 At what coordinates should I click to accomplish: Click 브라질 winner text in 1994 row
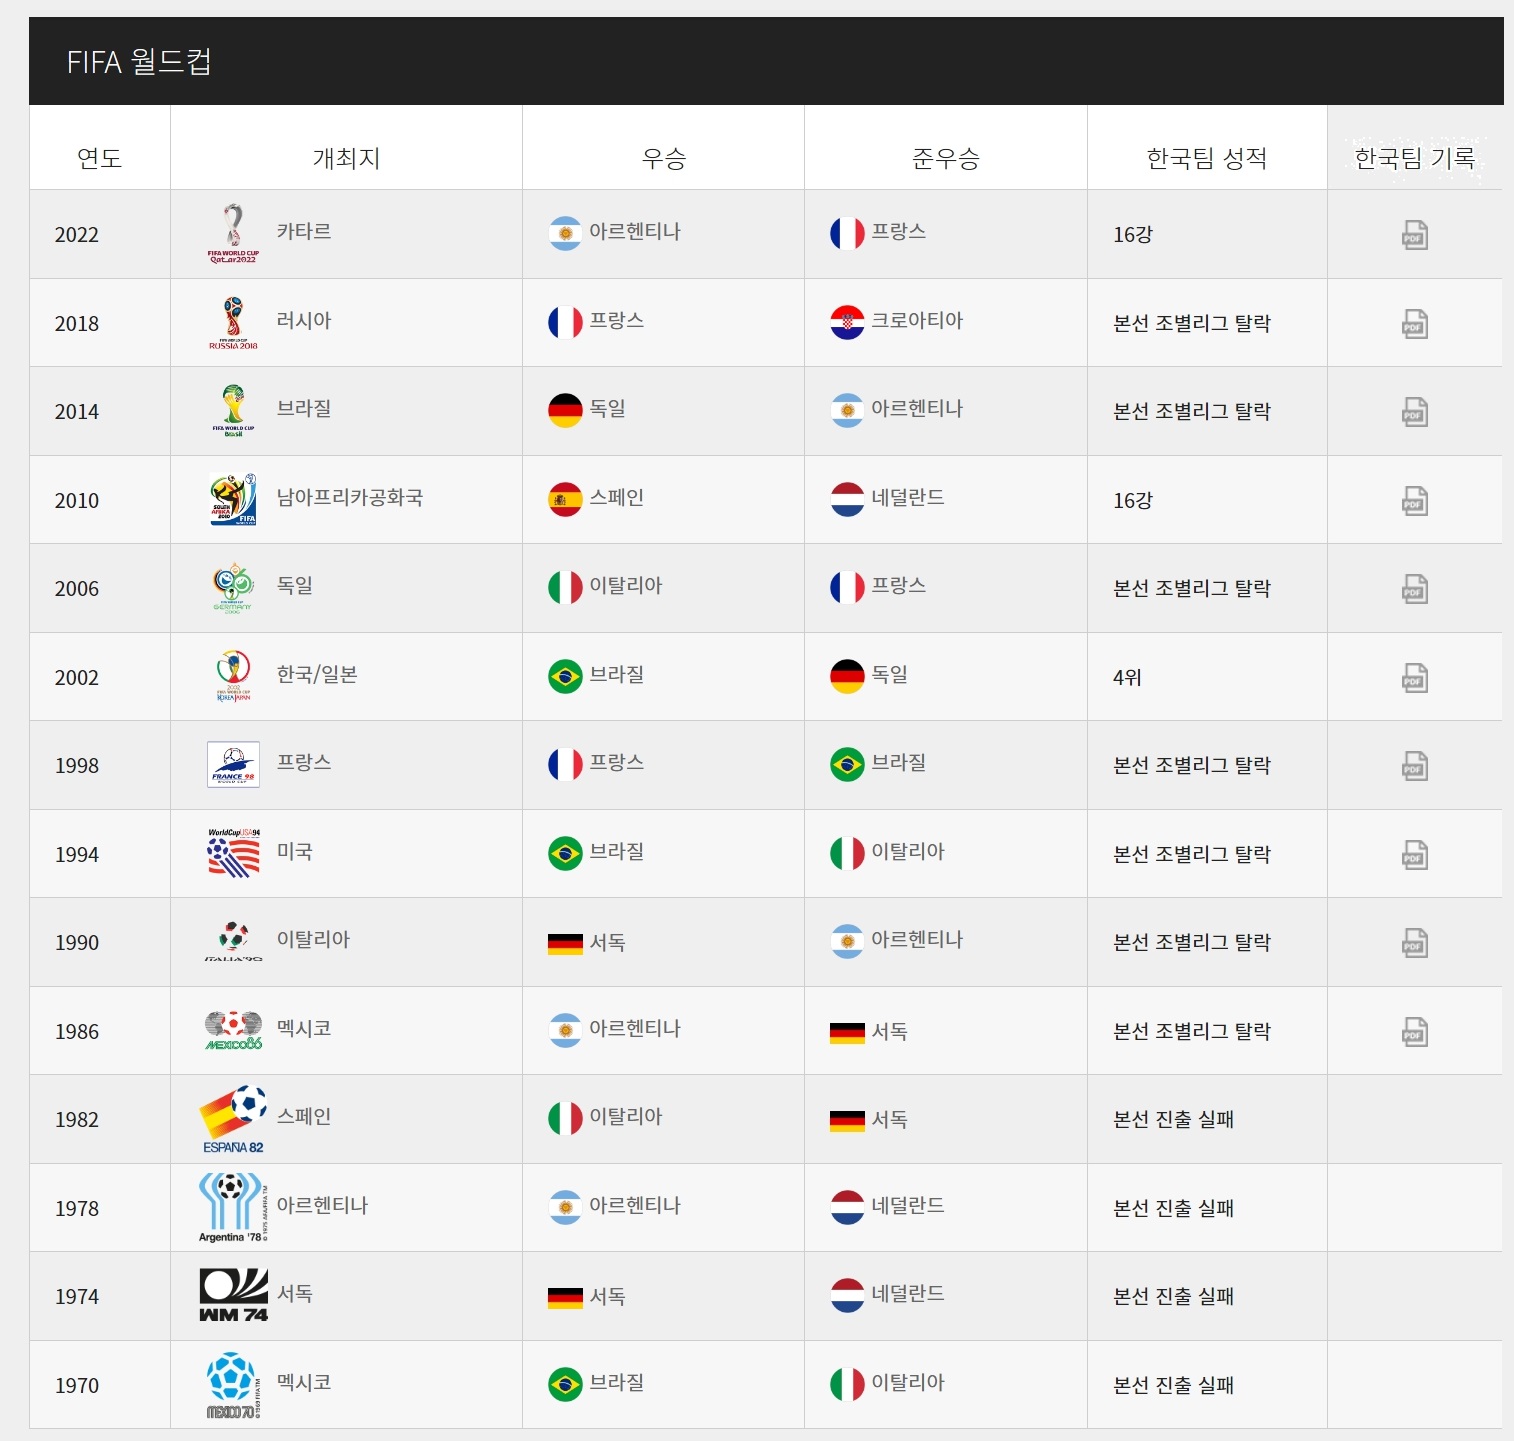[x=617, y=852]
